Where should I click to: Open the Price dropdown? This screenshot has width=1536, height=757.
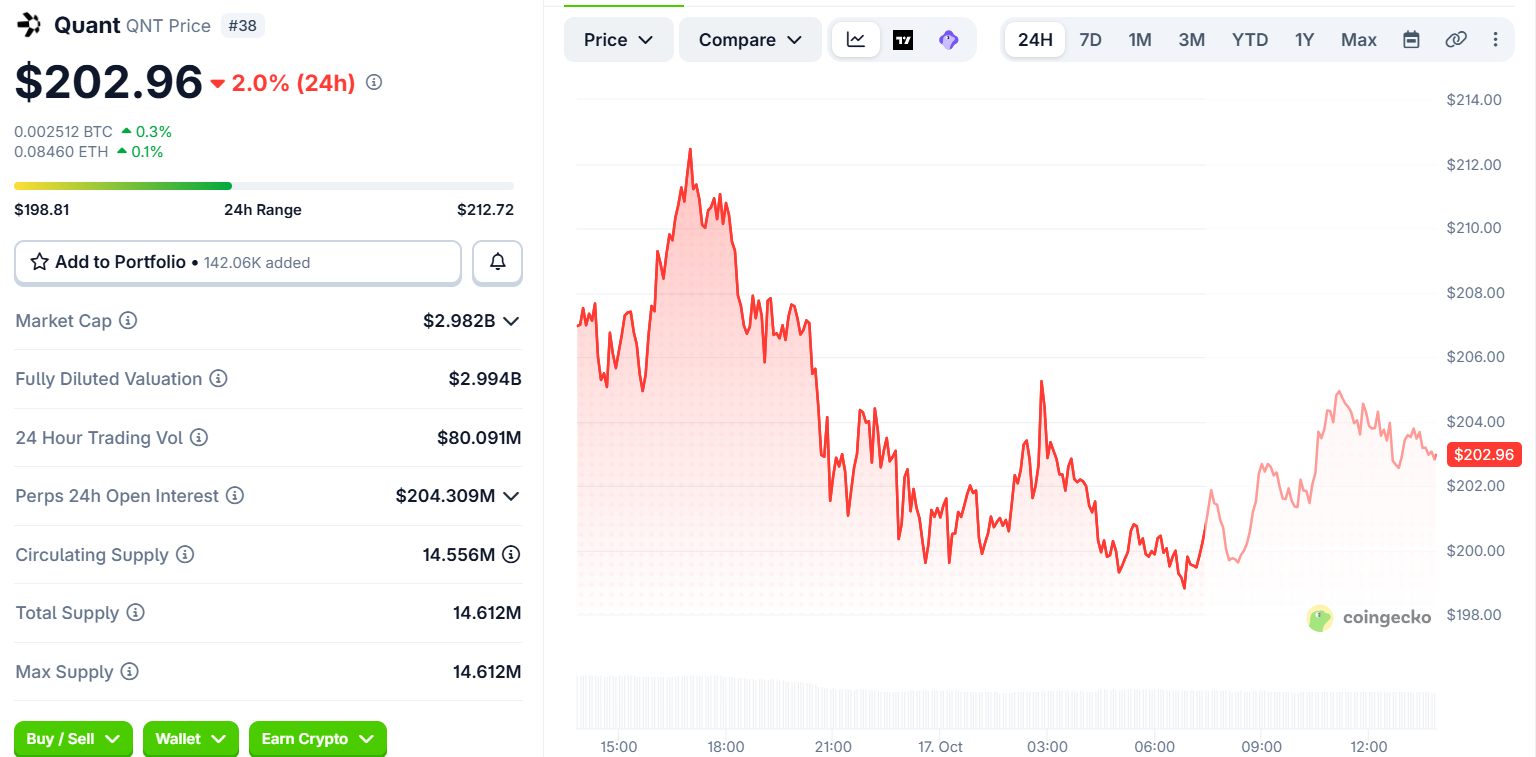point(619,40)
